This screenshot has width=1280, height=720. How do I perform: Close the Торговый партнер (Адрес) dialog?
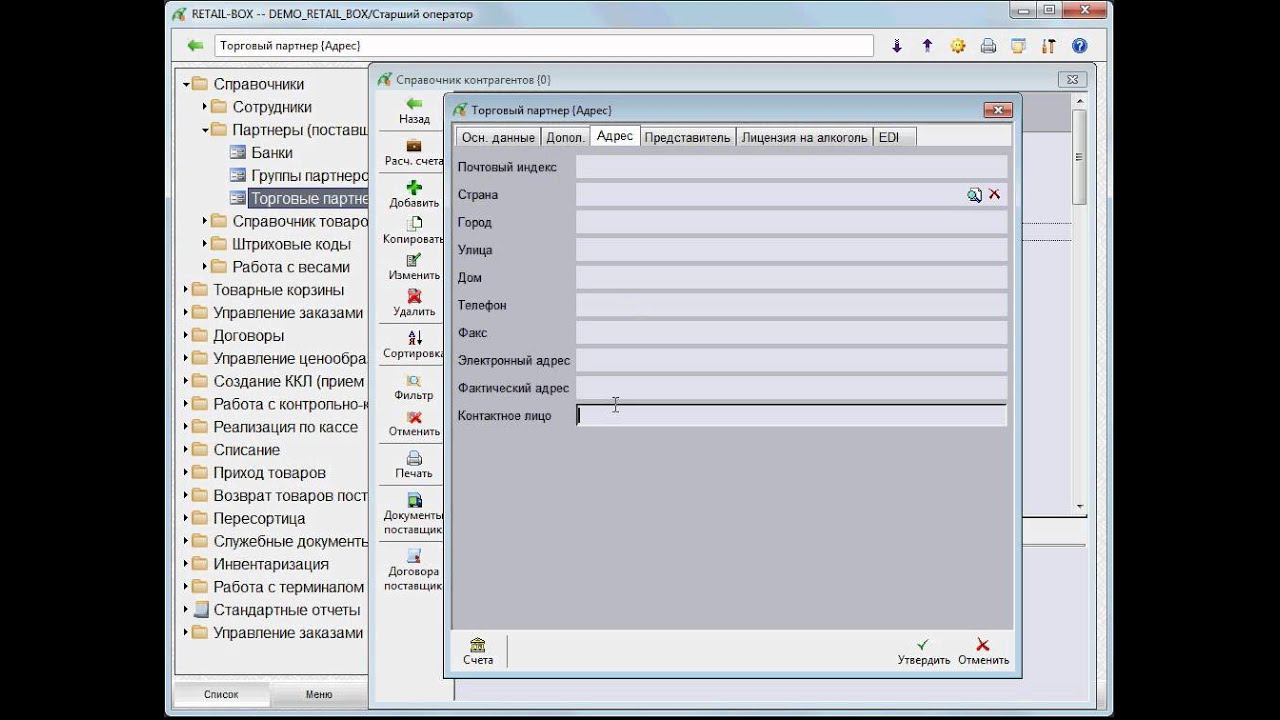[998, 110]
